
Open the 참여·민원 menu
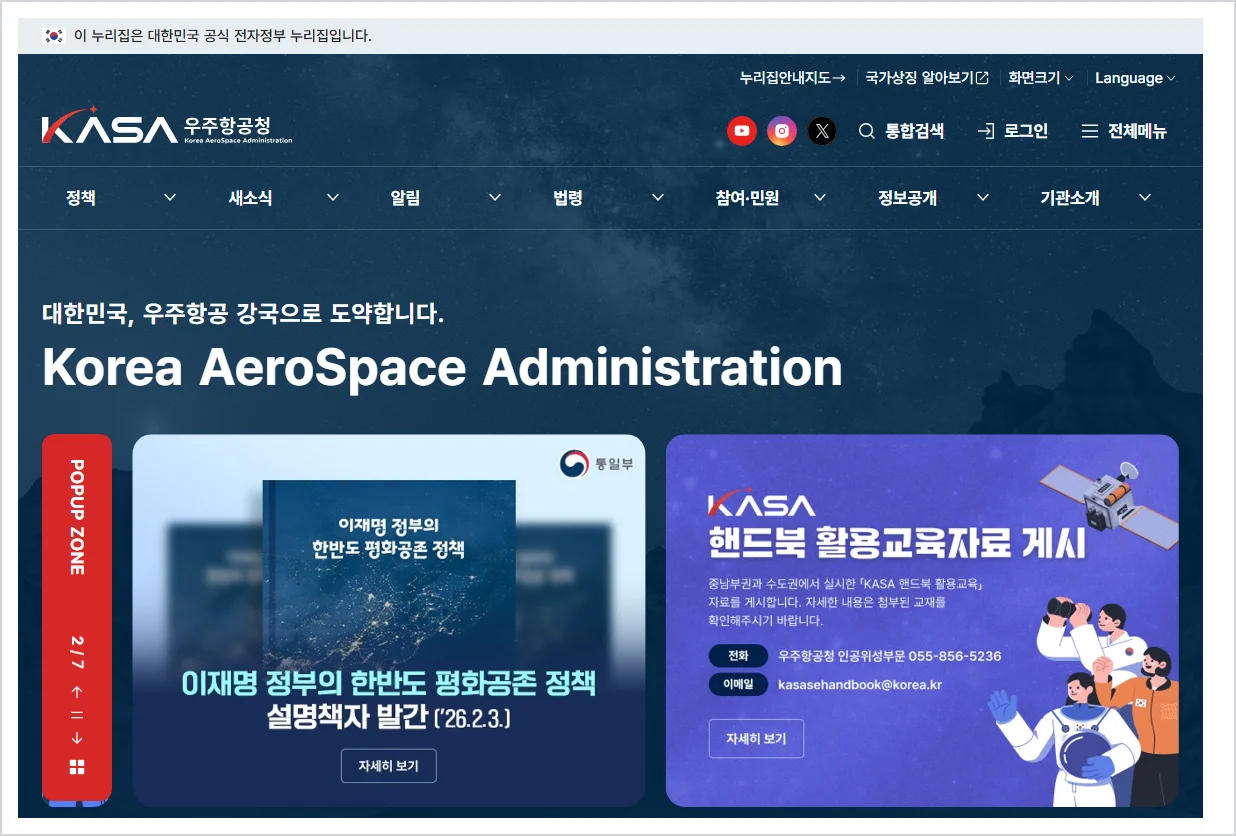(x=747, y=198)
